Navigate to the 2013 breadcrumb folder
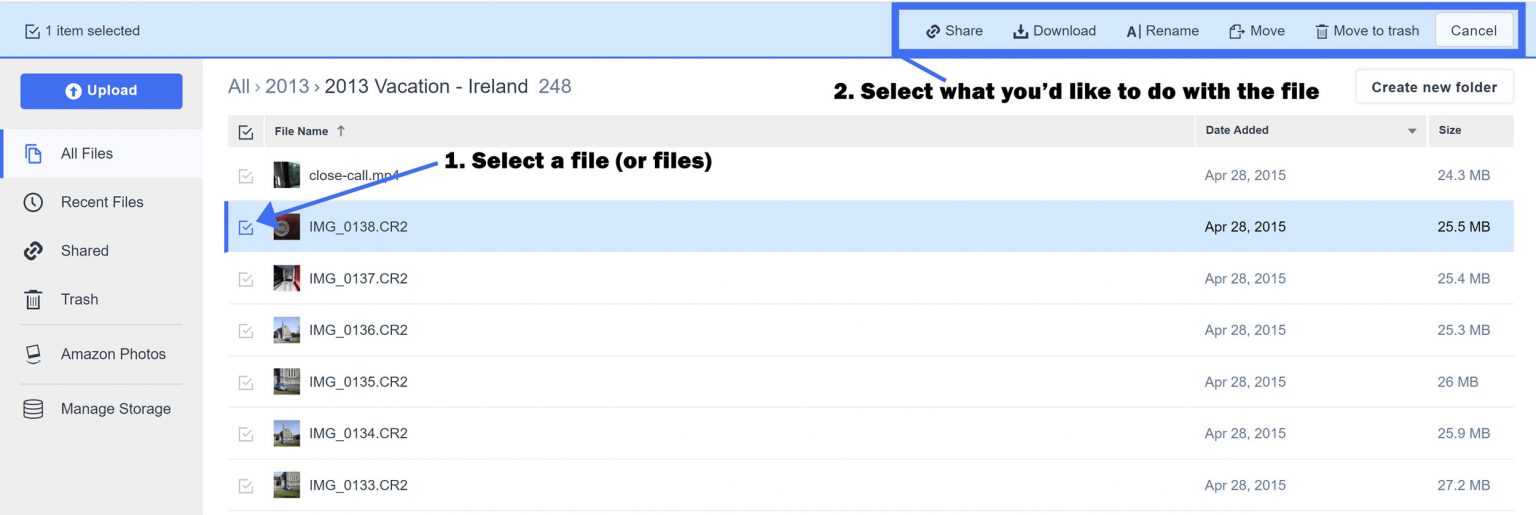 pos(287,87)
